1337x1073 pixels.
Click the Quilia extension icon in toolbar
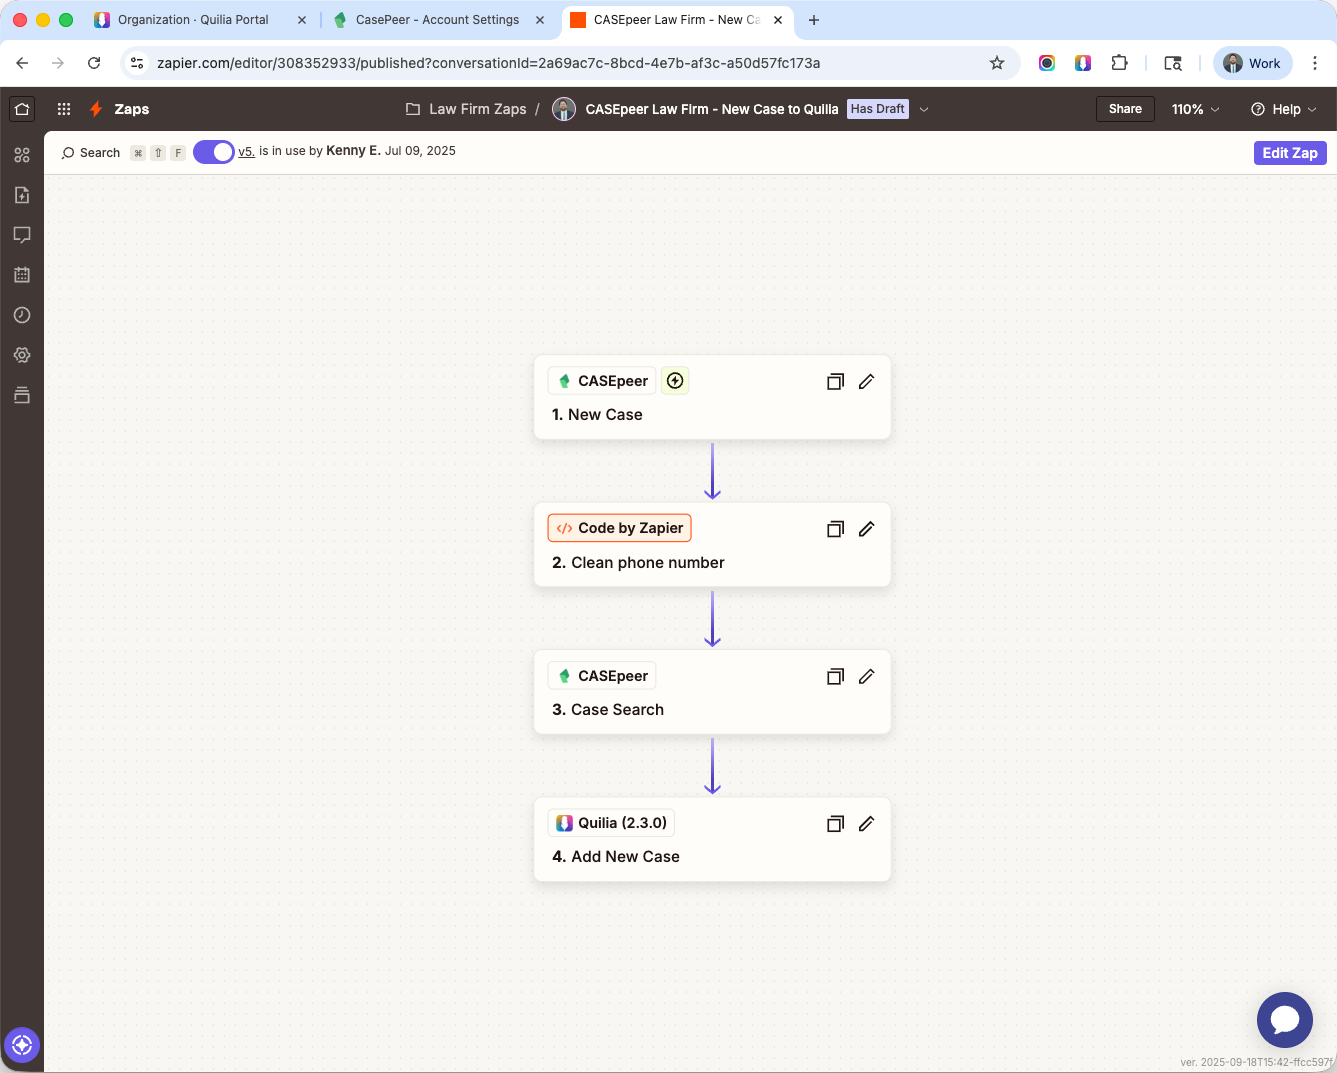[1083, 63]
